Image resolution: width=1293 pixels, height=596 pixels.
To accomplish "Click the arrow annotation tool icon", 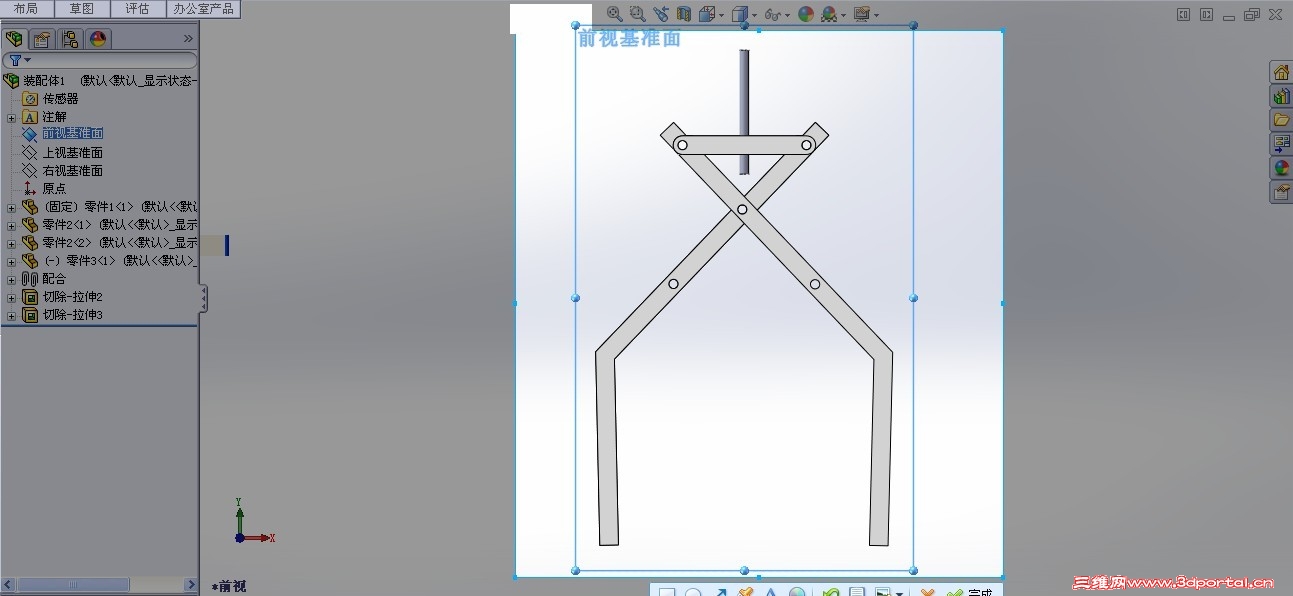I will pos(719,592).
